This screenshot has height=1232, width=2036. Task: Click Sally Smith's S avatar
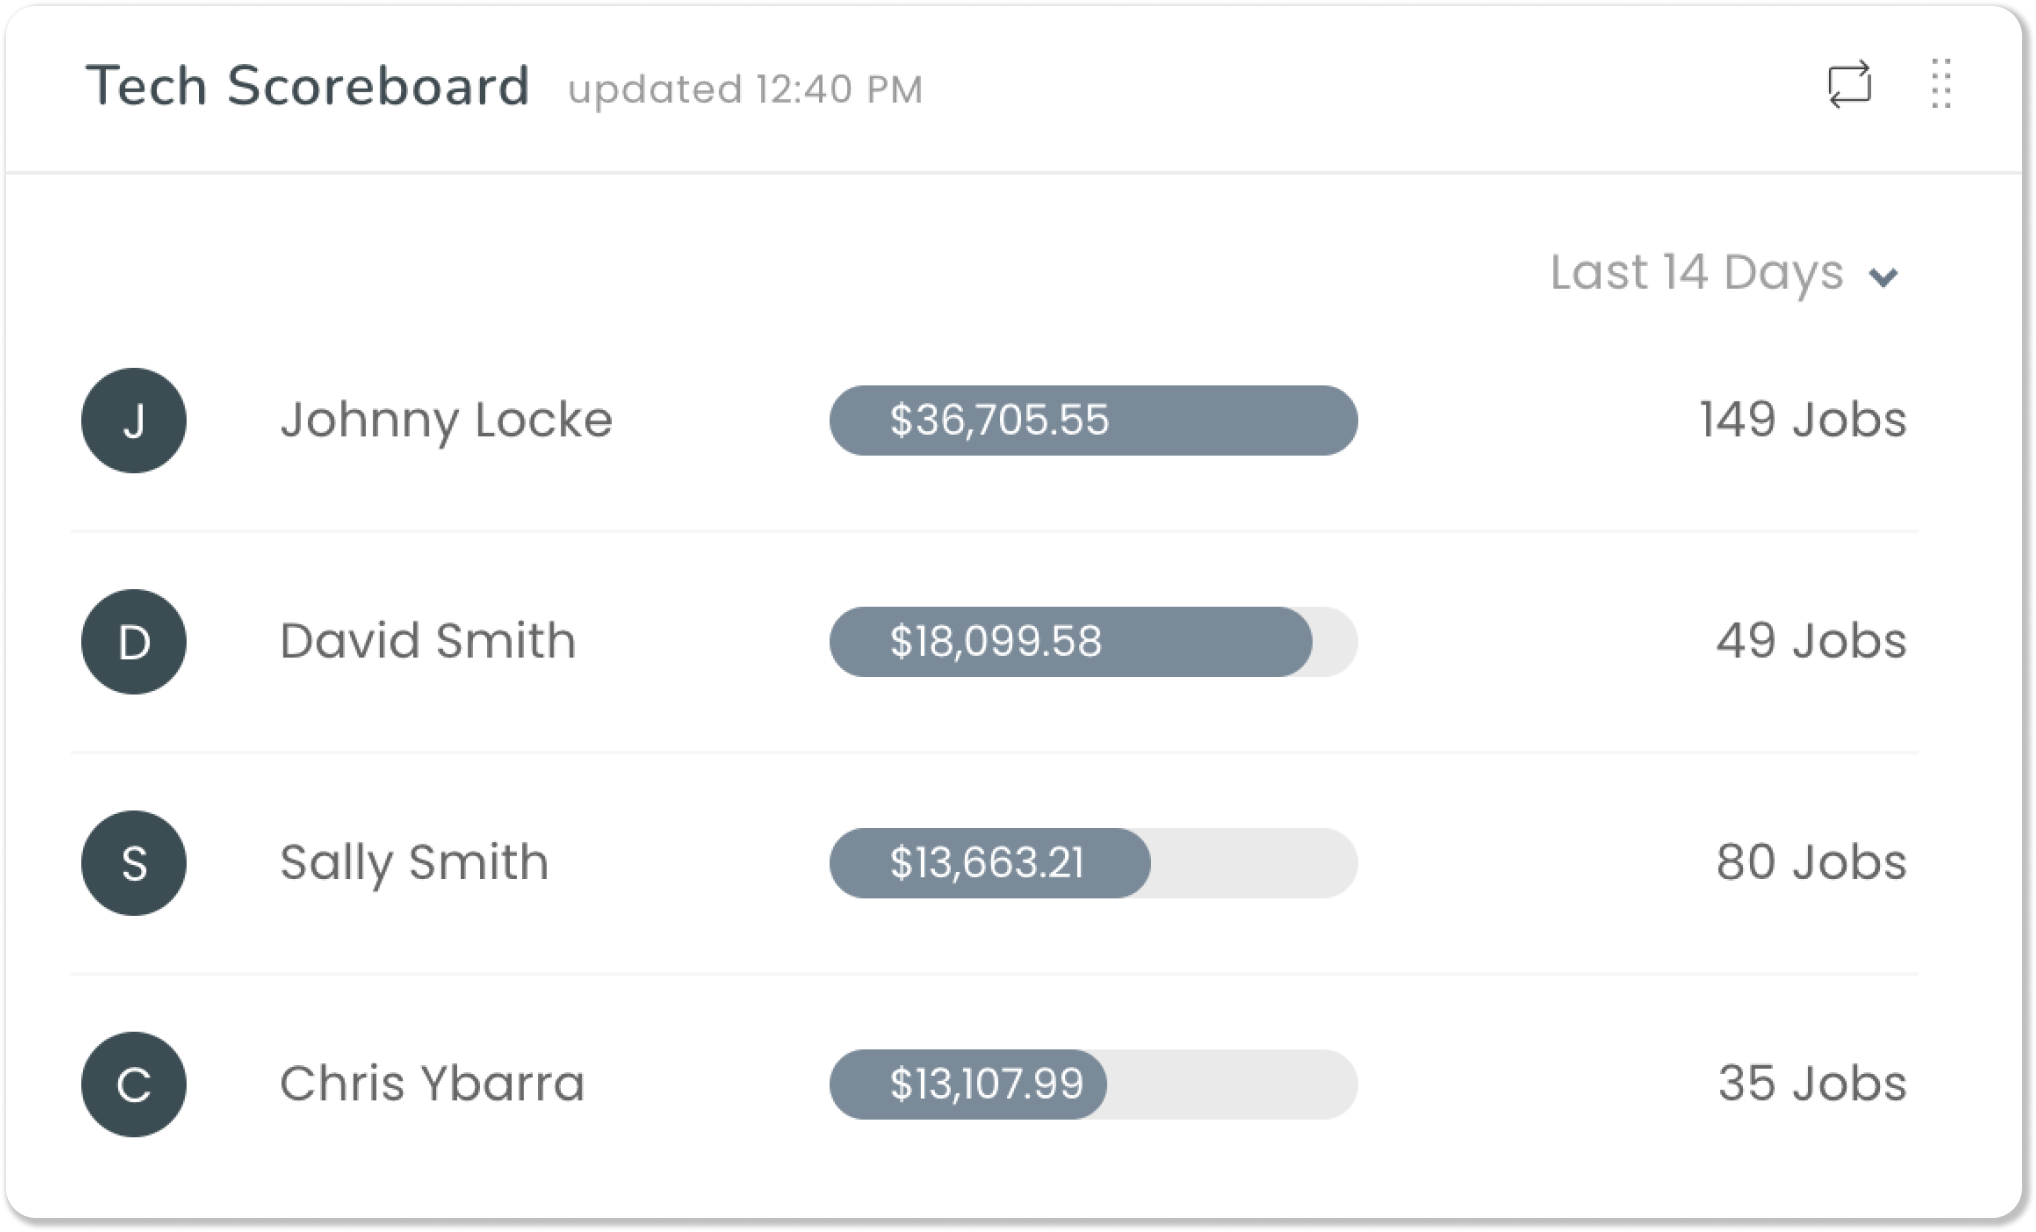pos(134,863)
